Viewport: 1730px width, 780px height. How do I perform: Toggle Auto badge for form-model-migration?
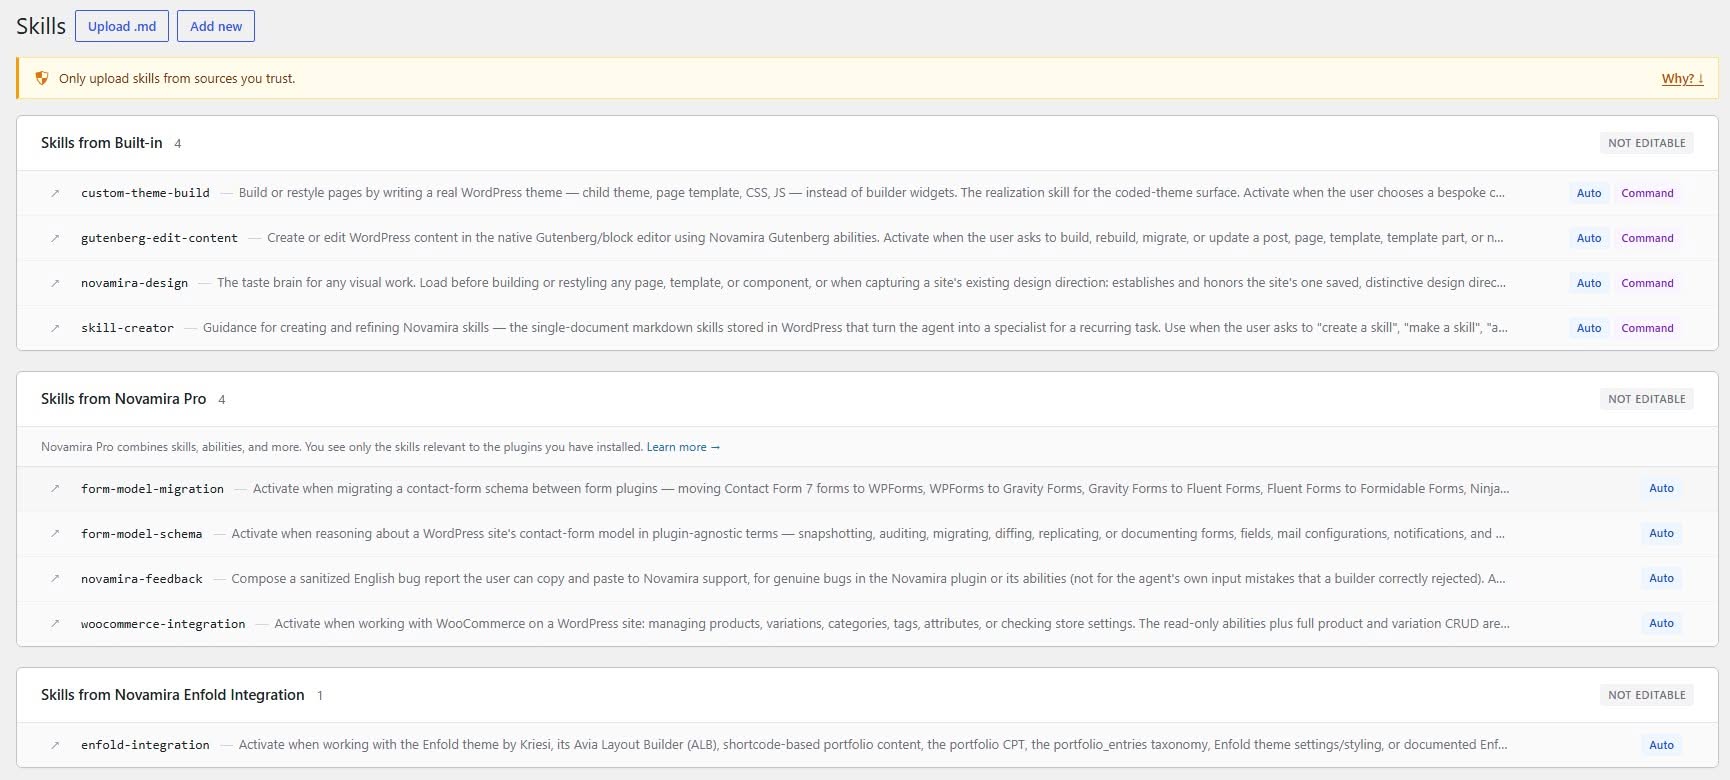[1661, 488]
